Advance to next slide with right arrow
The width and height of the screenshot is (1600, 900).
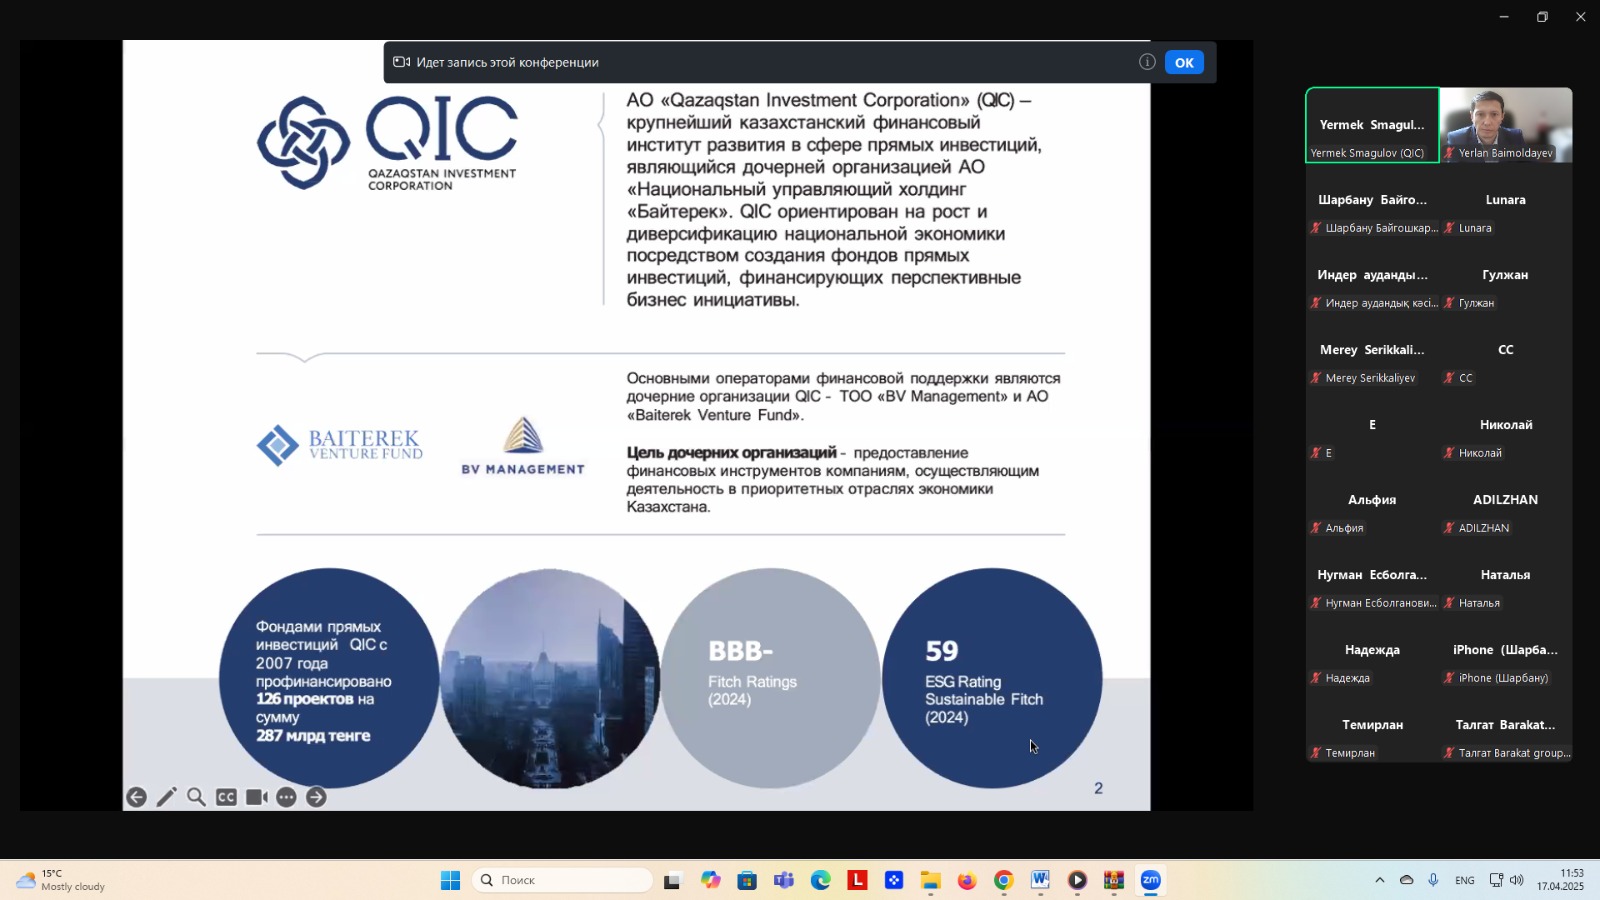[x=316, y=797]
